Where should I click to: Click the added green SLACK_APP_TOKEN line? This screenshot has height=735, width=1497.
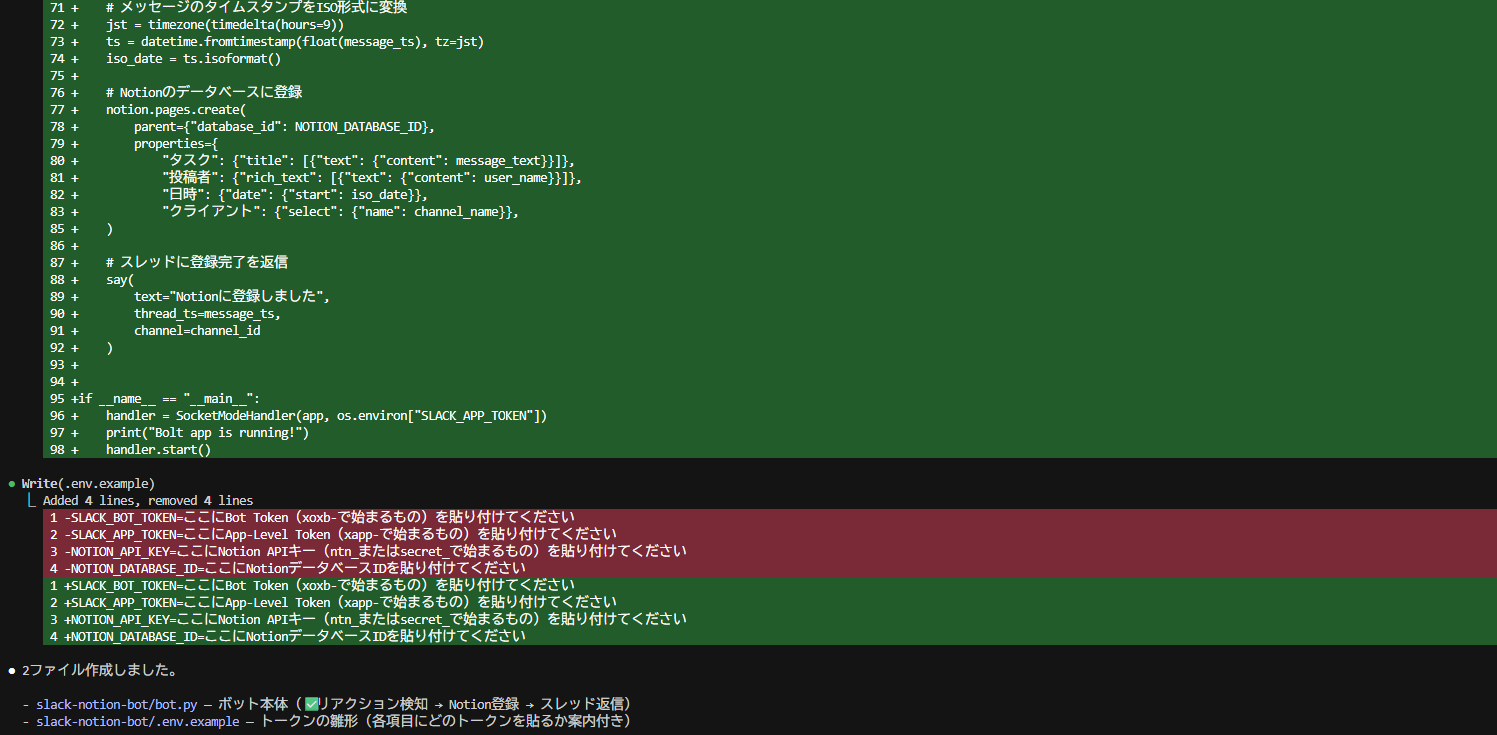340,603
